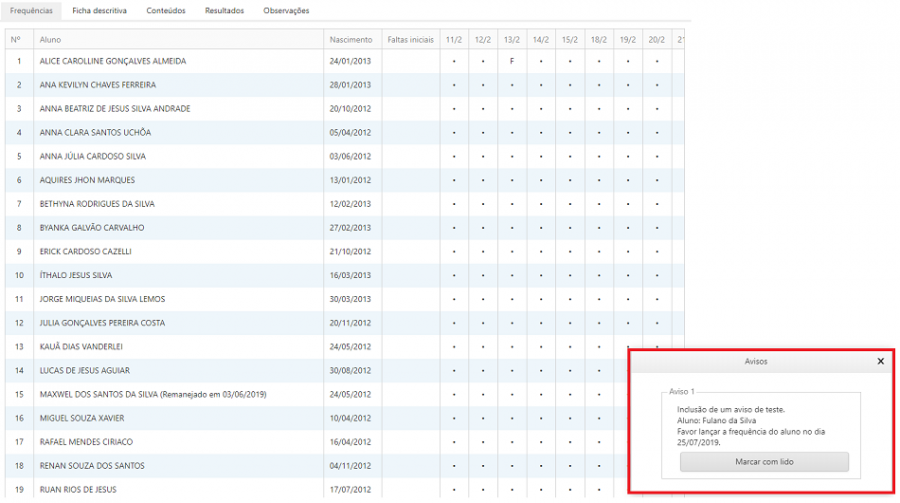The height and width of the screenshot is (503, 900).
Task: Toggle attendance for Anna Clara on 12/2
Action: 483,132
